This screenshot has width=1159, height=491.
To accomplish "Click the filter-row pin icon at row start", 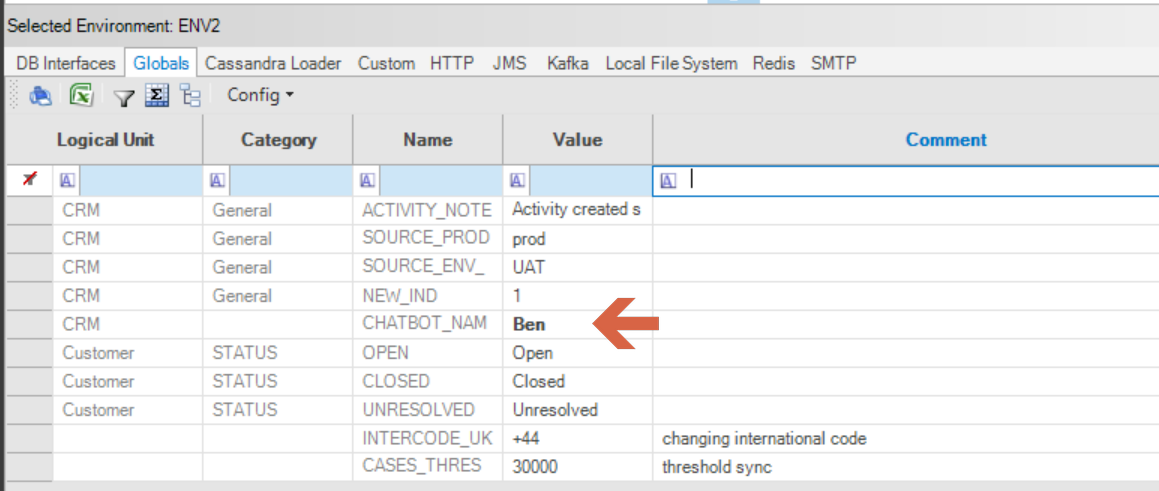I will click(30, 180).
